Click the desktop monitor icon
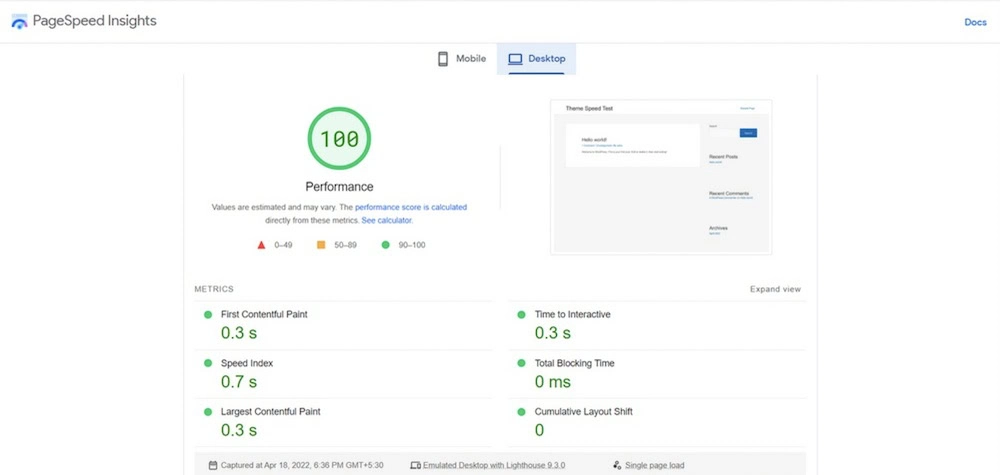 click(515, 59)
